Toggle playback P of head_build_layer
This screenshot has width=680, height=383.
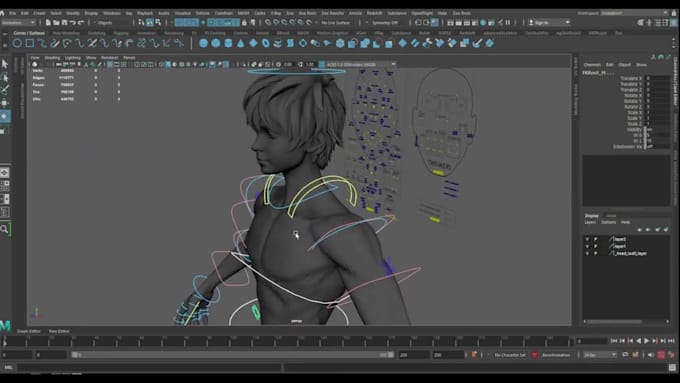[595, 253]
